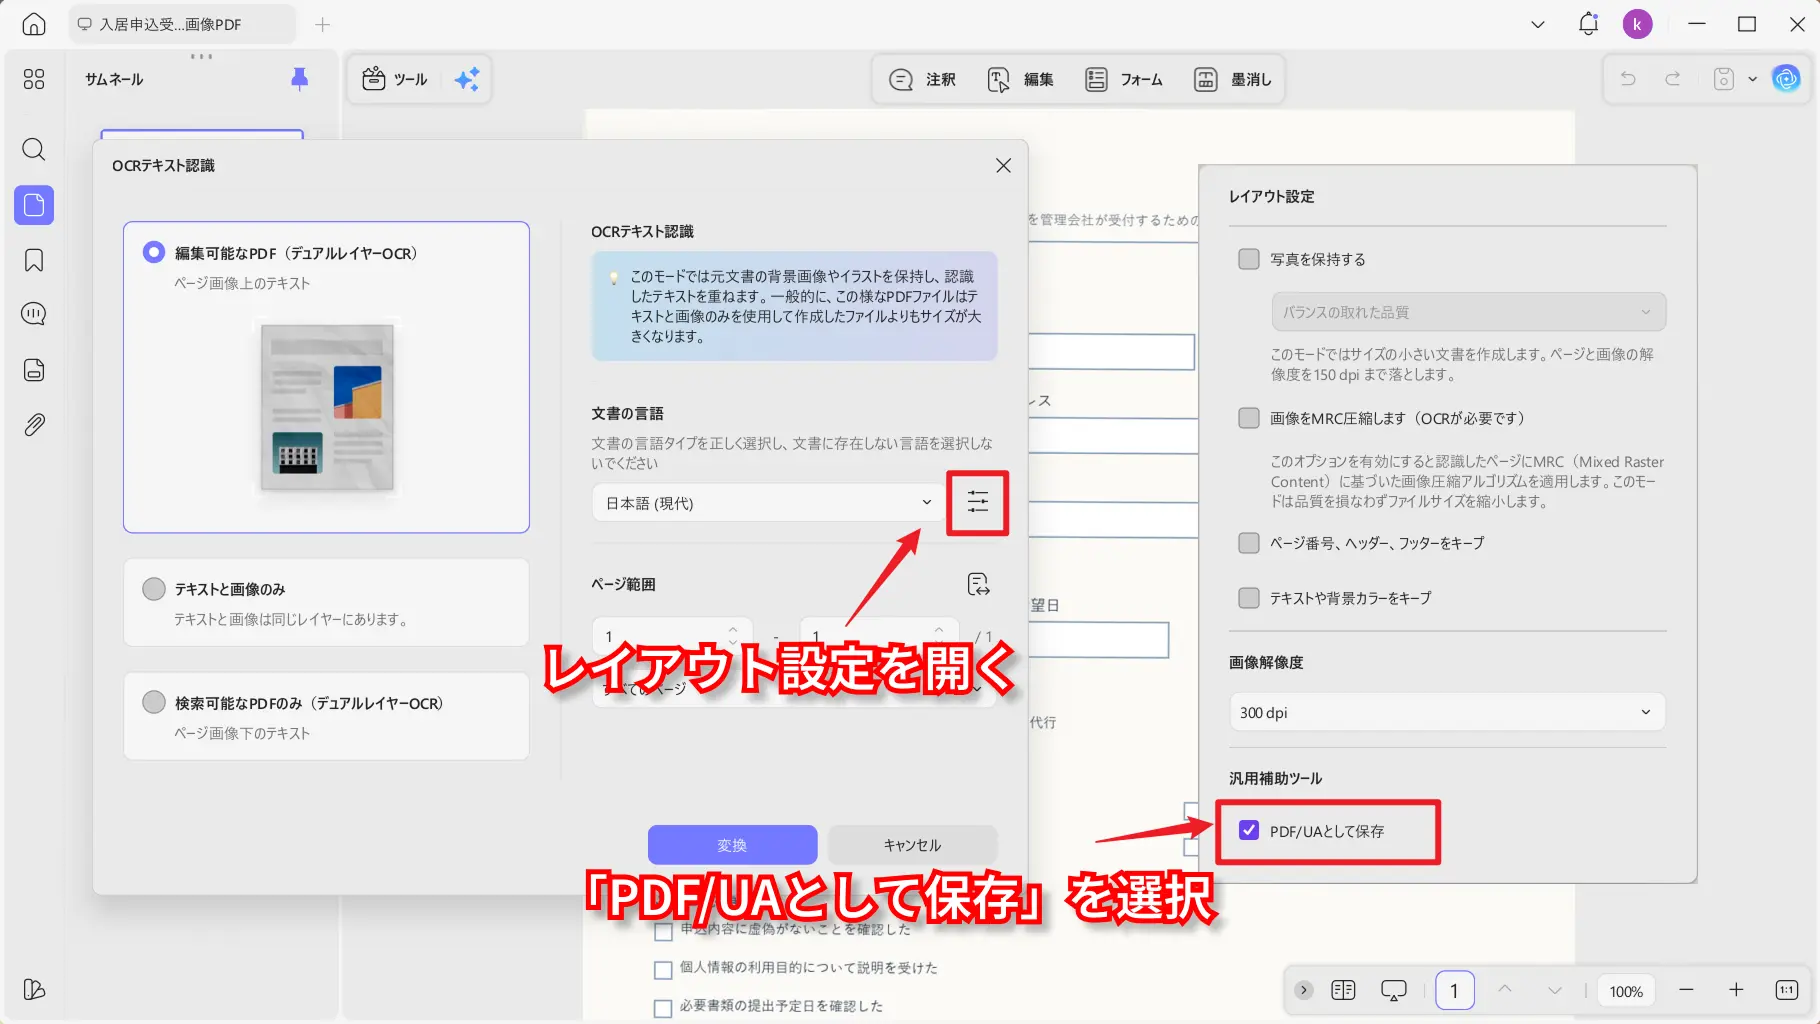Open the layers sidebar icon
The image size is (1820, 1024).
(34, 370)
